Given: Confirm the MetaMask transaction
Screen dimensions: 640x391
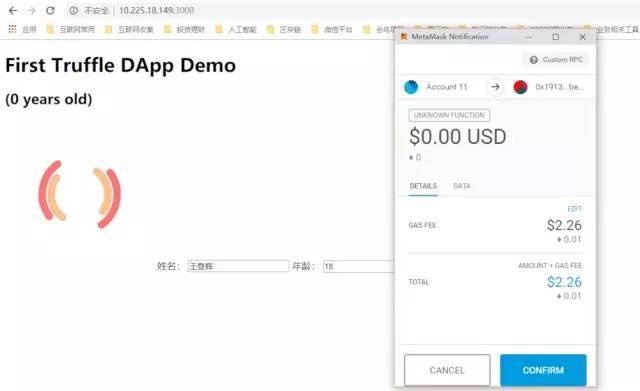Looking at the screenshot, I should [543, 370].
